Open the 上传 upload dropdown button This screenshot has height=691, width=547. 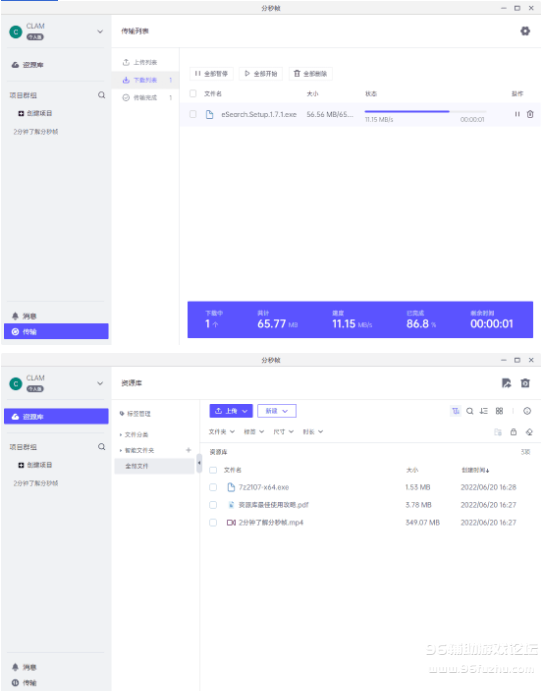[x=231, y=411]
